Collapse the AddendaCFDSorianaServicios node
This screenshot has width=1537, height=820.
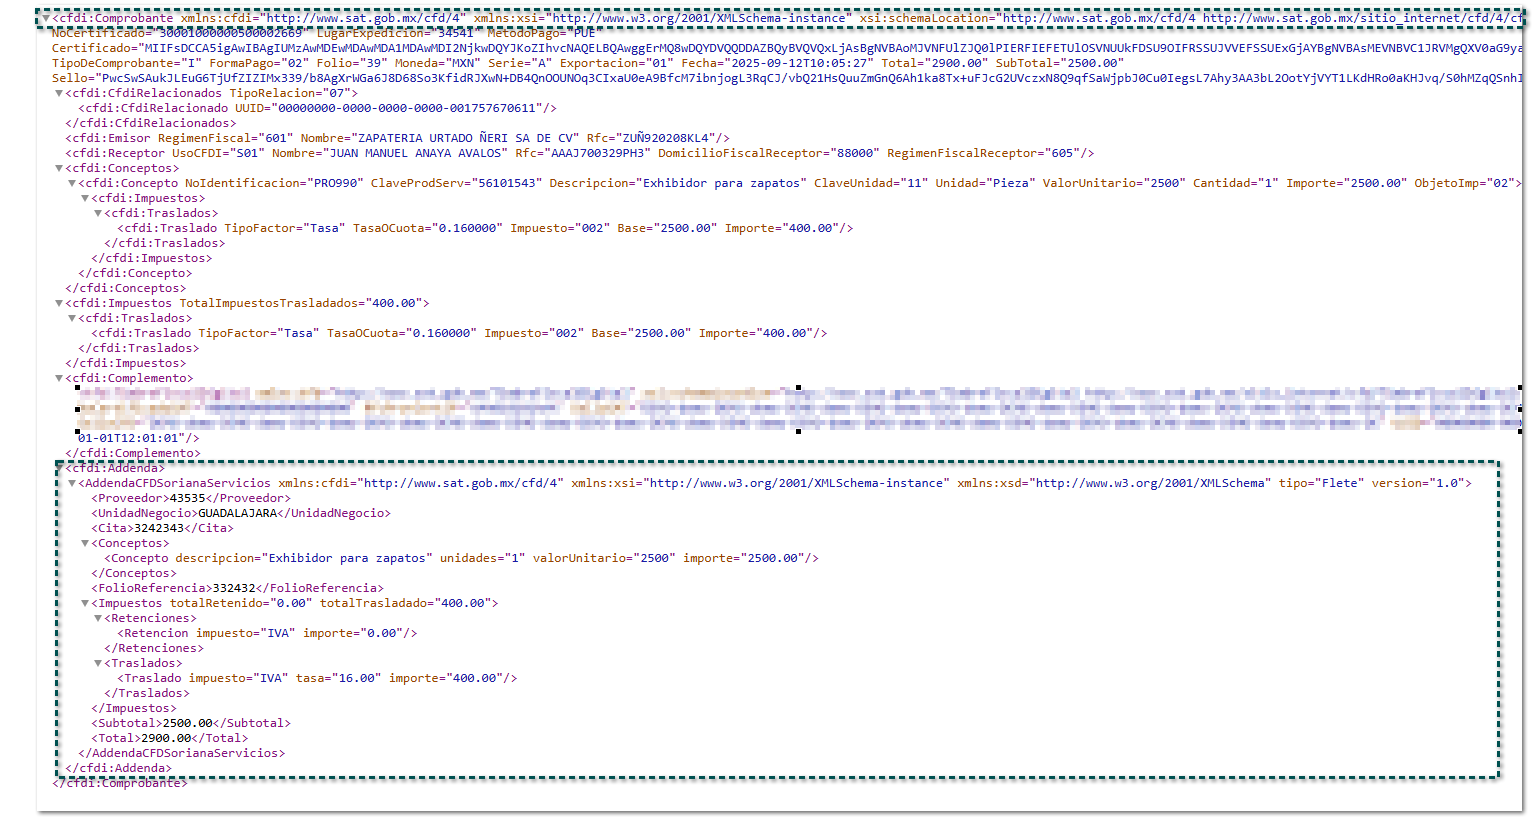pyautogui.click(x=72, y=483)
